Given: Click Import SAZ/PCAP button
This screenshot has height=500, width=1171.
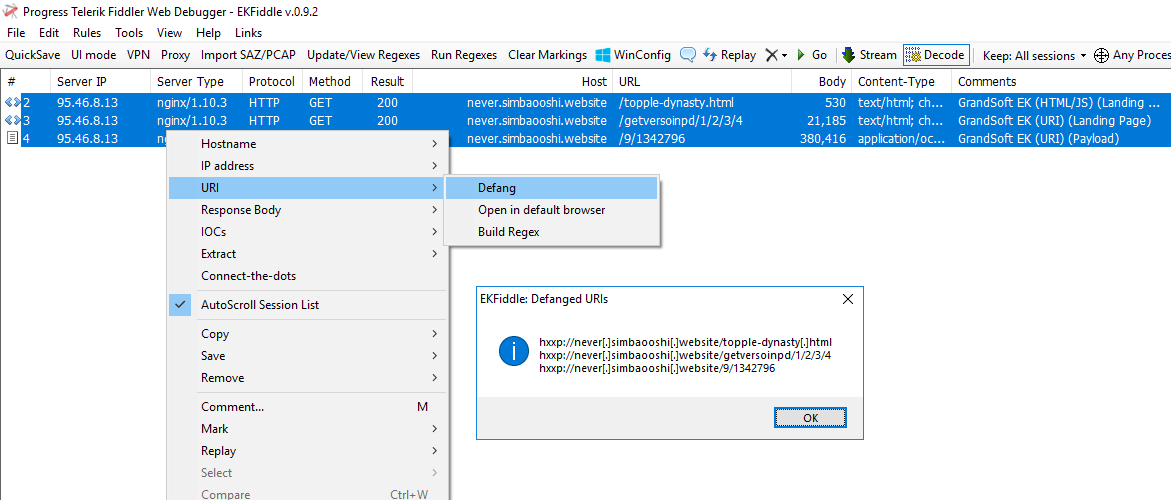Looking at the screenshot, I should pyautogui.click(x=249, y=55).
